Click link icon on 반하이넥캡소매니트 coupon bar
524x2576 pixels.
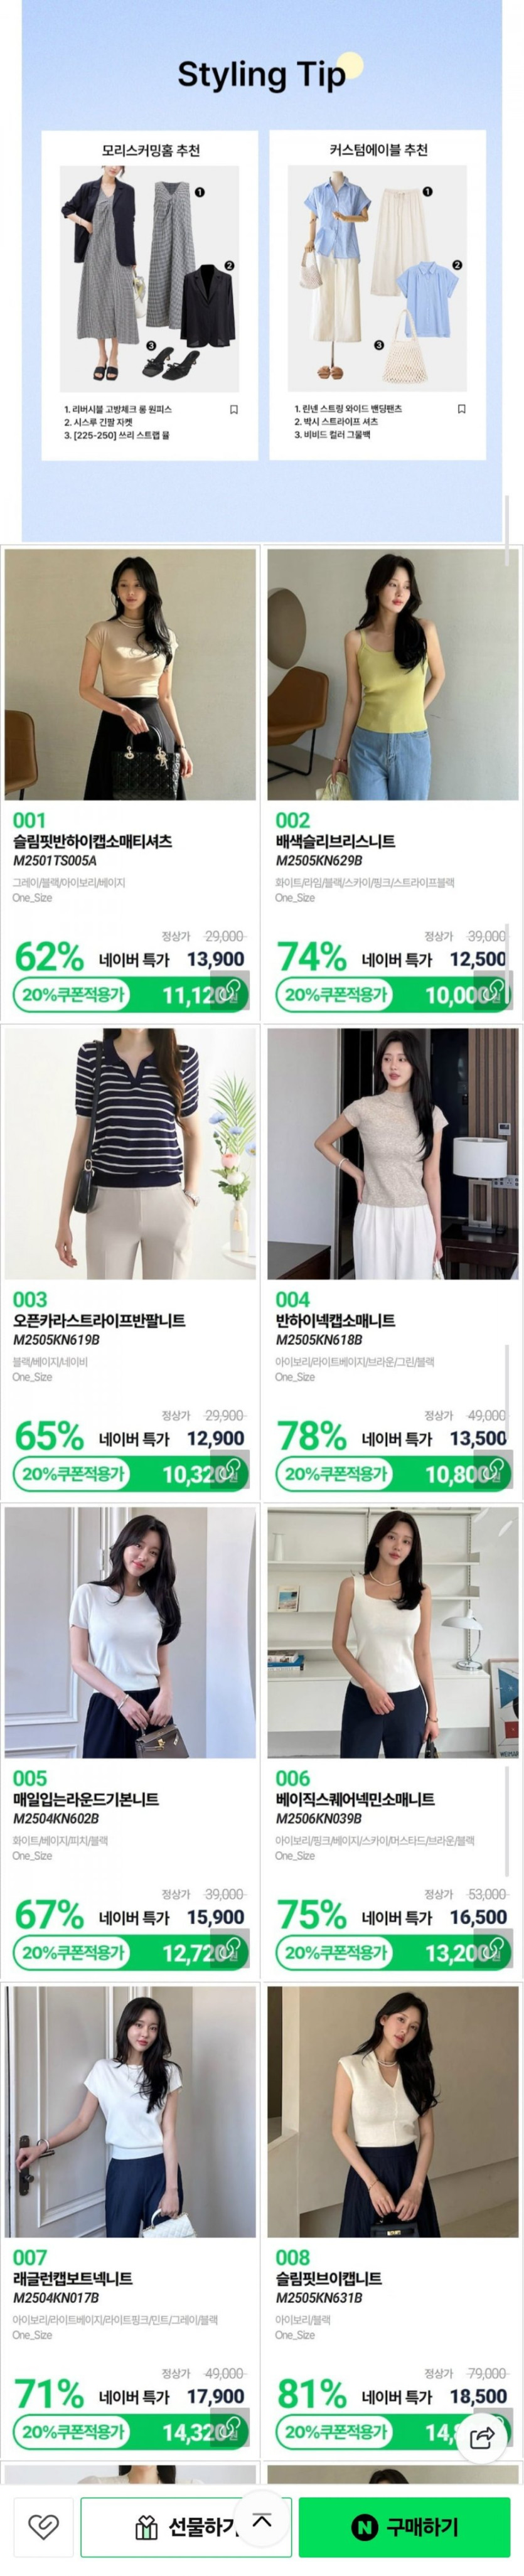point(496,1470)
